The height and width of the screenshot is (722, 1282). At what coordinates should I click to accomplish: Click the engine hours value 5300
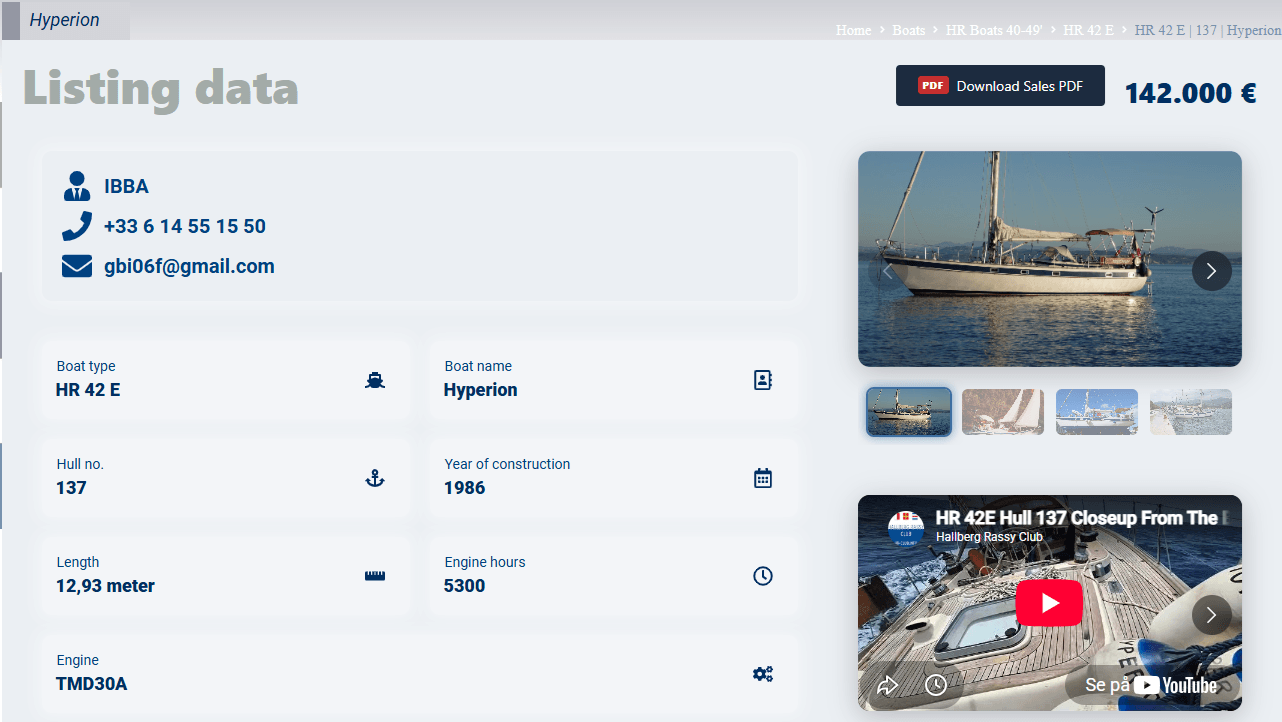click(465, 586)
